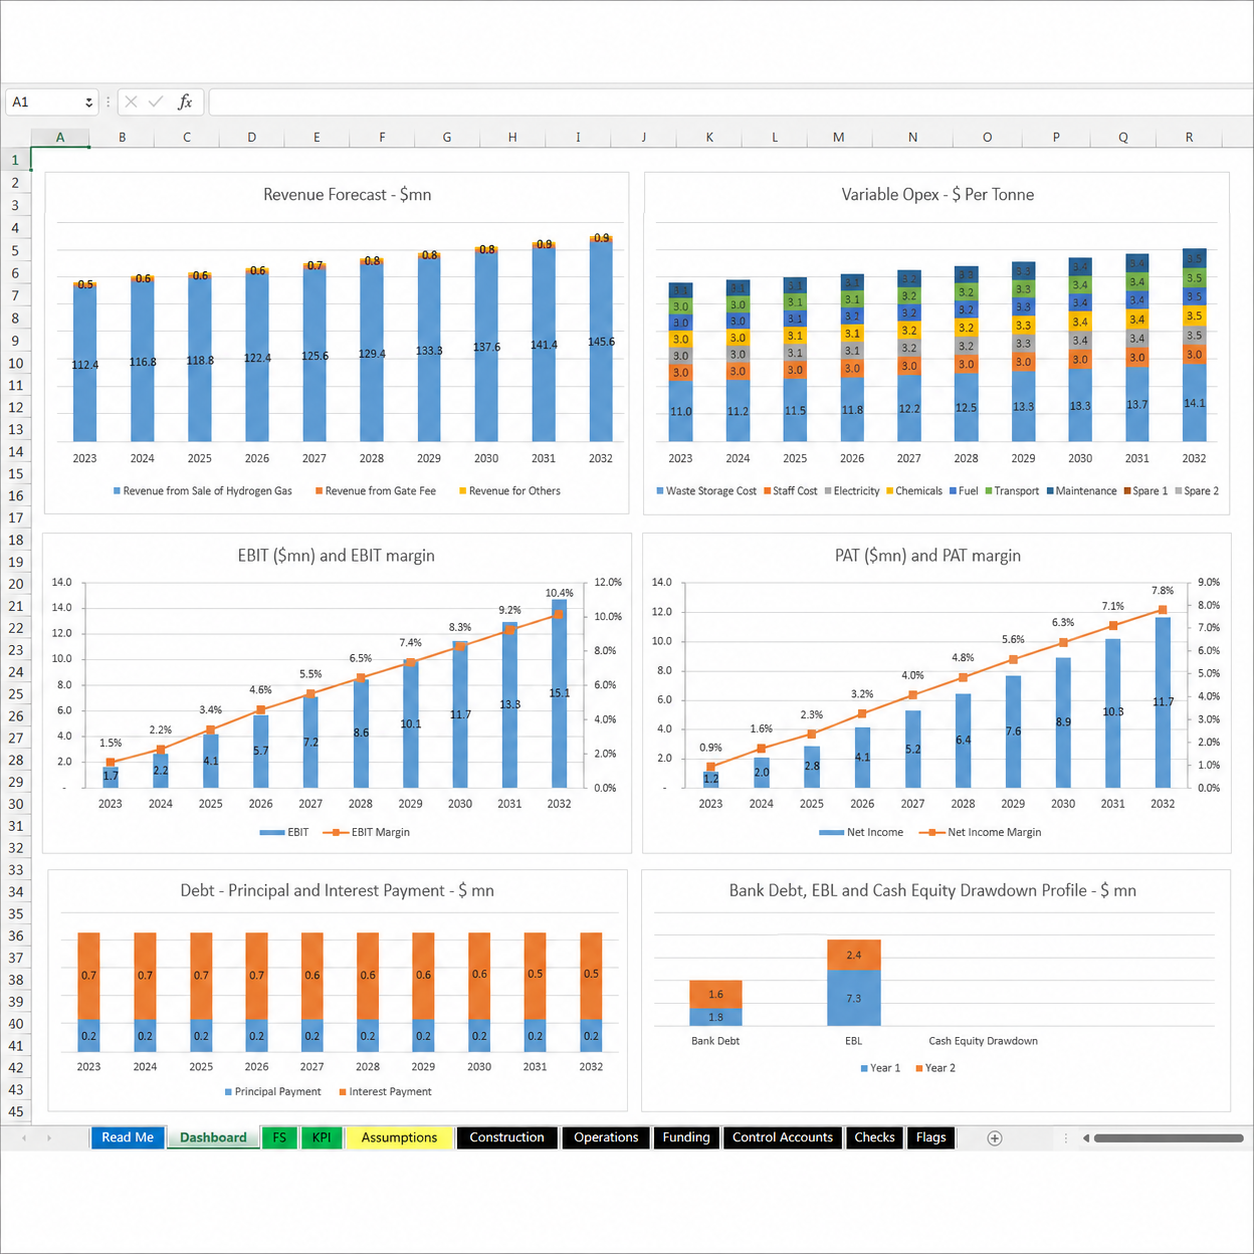Image resolution: width=1254 pixels, height=1254 pixels.
Task: Go to the Control Accounts tab
Action: click(x=782, y=1137)
